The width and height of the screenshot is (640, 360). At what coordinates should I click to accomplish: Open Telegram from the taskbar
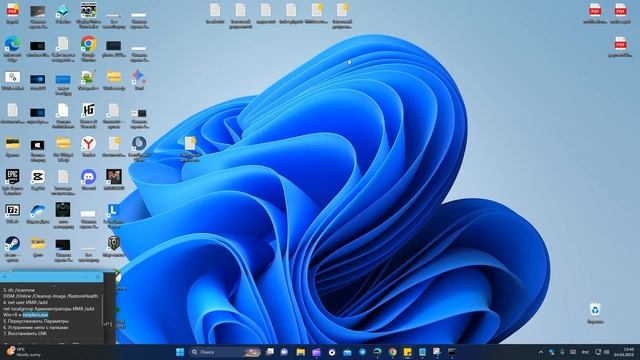tap(362, 352)
